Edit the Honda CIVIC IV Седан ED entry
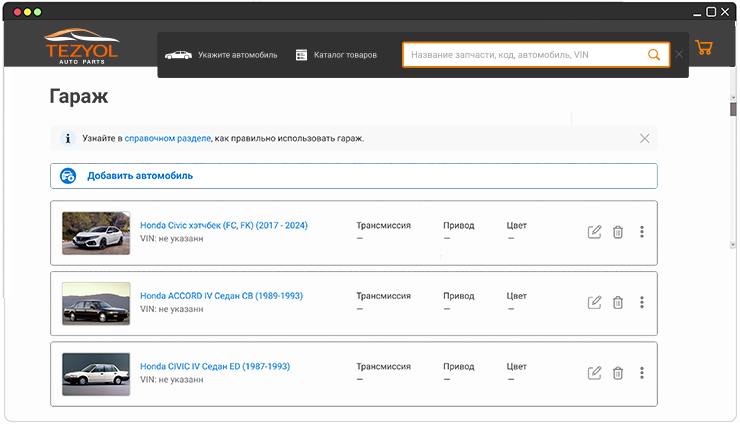This screenshot has height=430, width=740. pos(594,373)
